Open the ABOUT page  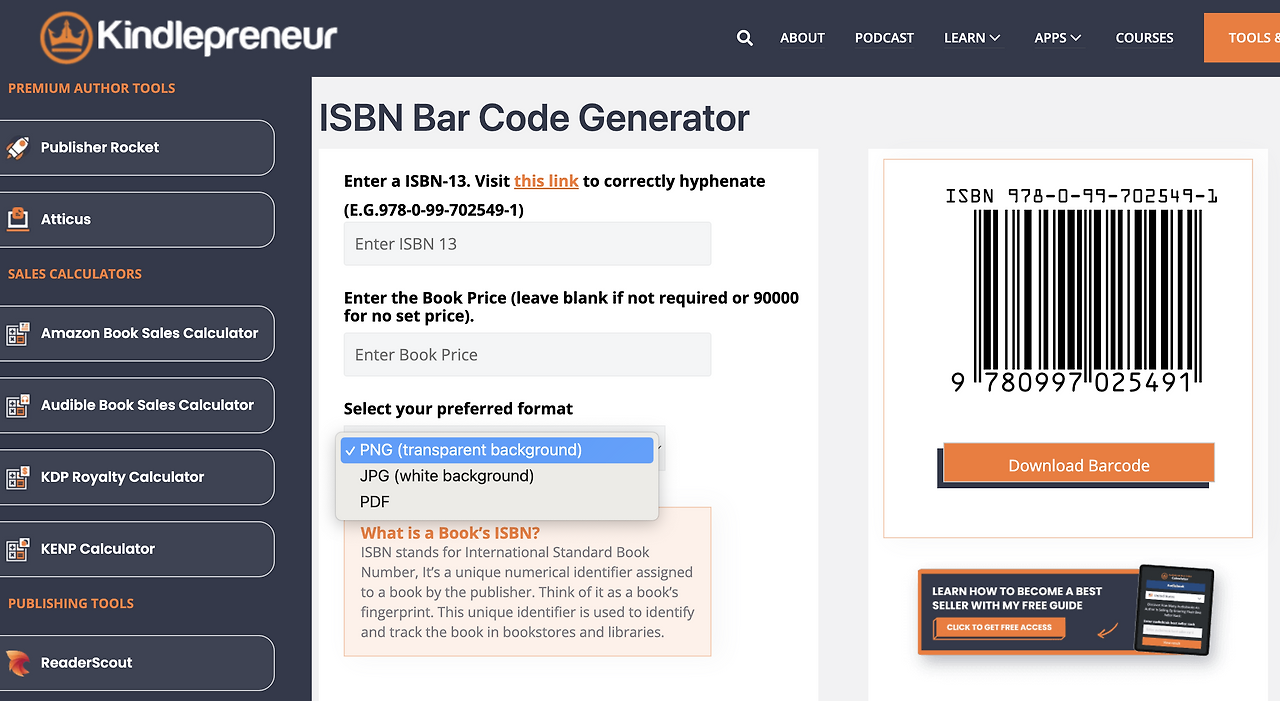tap(802, 38)
